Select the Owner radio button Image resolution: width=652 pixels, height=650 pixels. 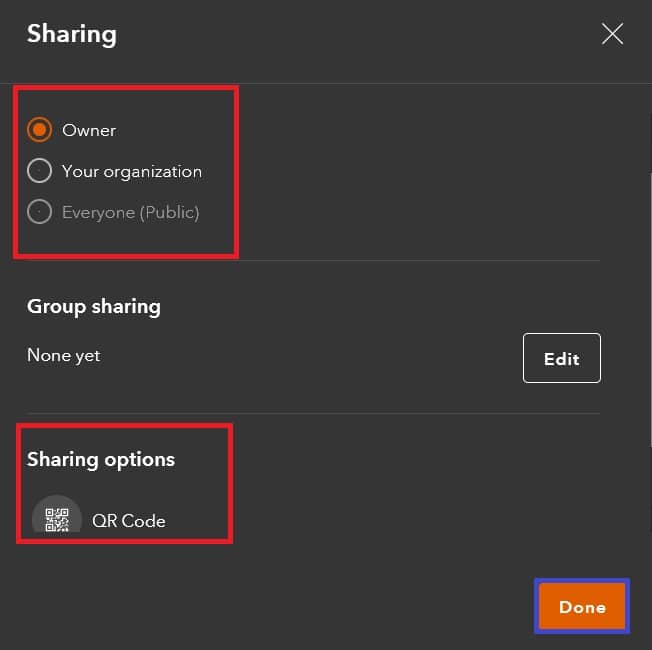pyautogui.click(x=40, y=130)
